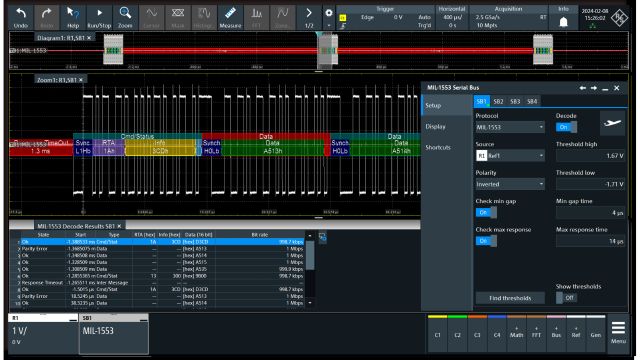Toggle Run/Stop acquisition
Viewport: 640px width, 360px height.
coord(99,18)
